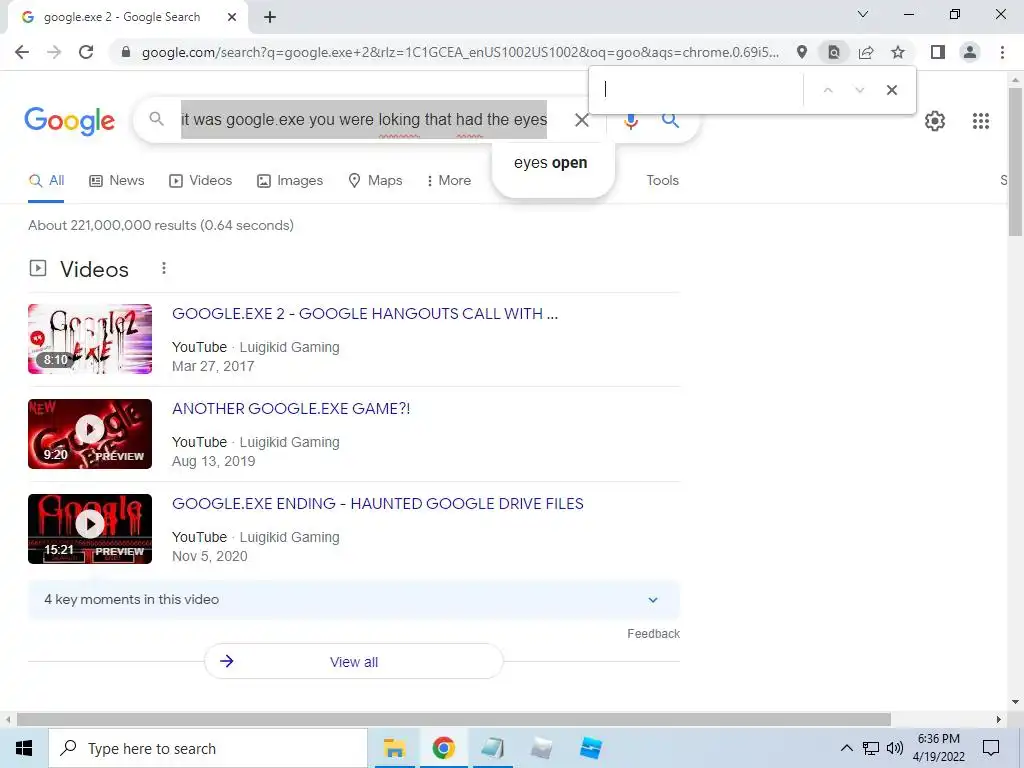Switch to the Videos tab
Viewport: 1024px width, 768px height.
[200, 180]
